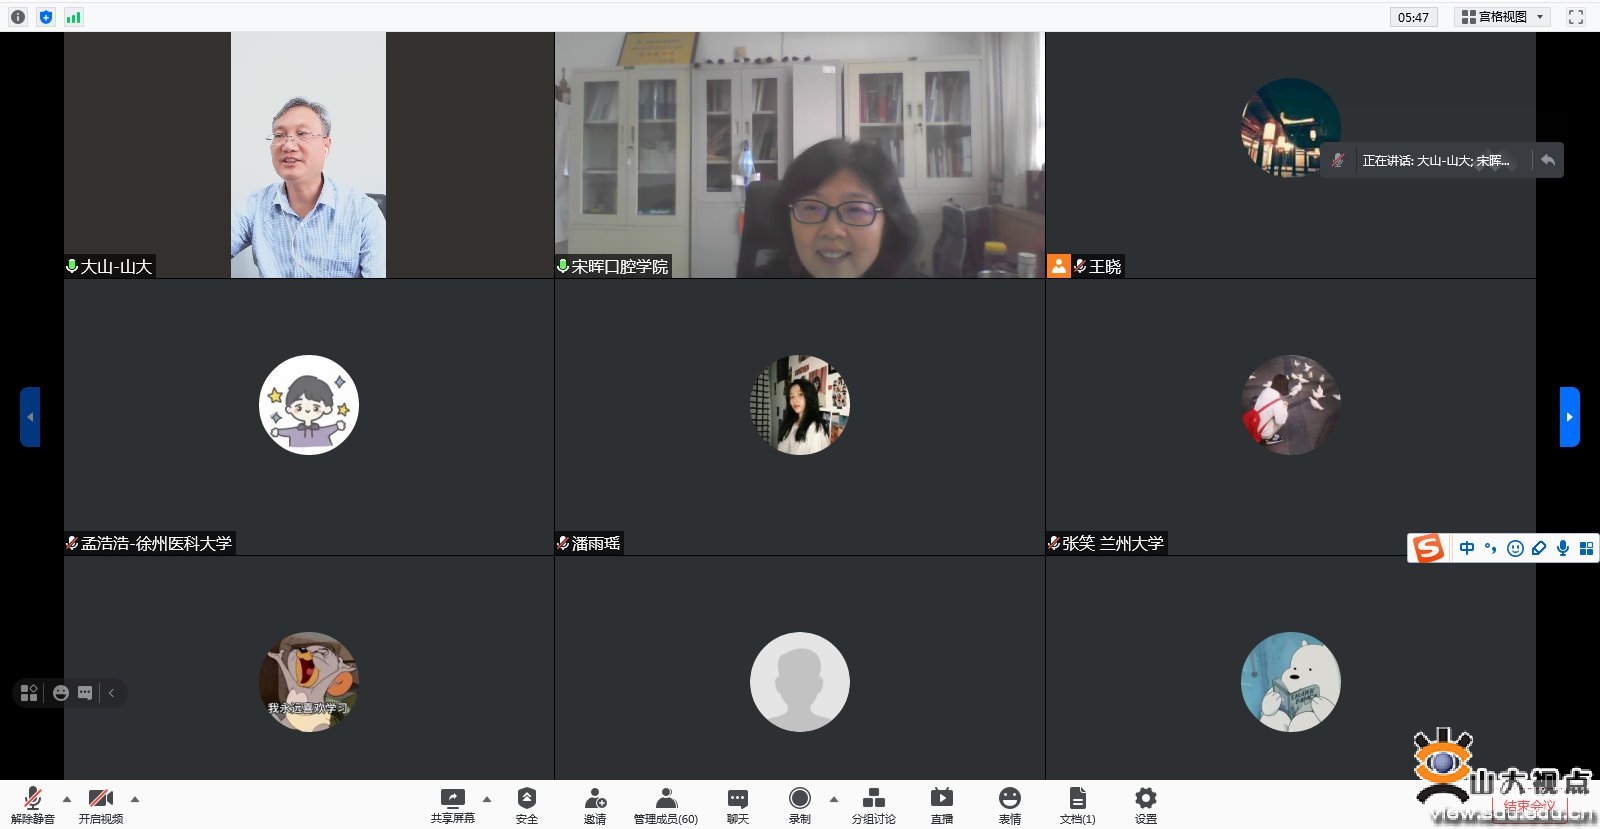
Task: Select 宋晖口腔学院 video tile
Action: [x=799, y=155]
